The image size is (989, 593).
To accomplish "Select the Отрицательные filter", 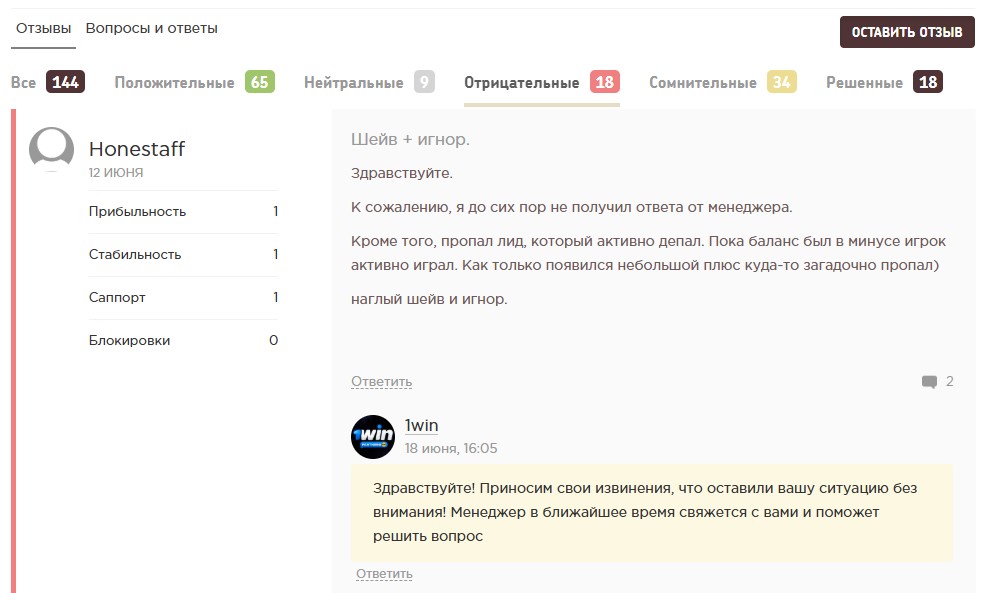I will coord(542,82).
